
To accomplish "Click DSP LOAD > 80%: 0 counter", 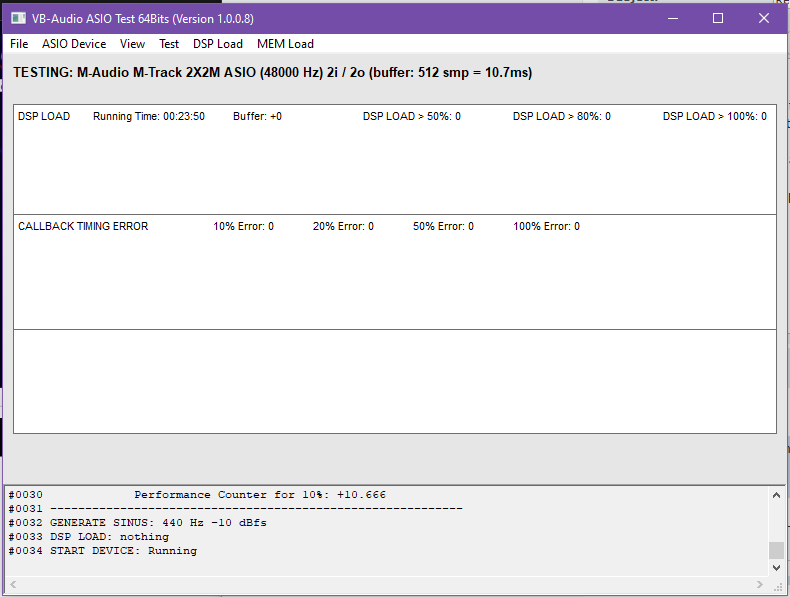I will [562, 116].
